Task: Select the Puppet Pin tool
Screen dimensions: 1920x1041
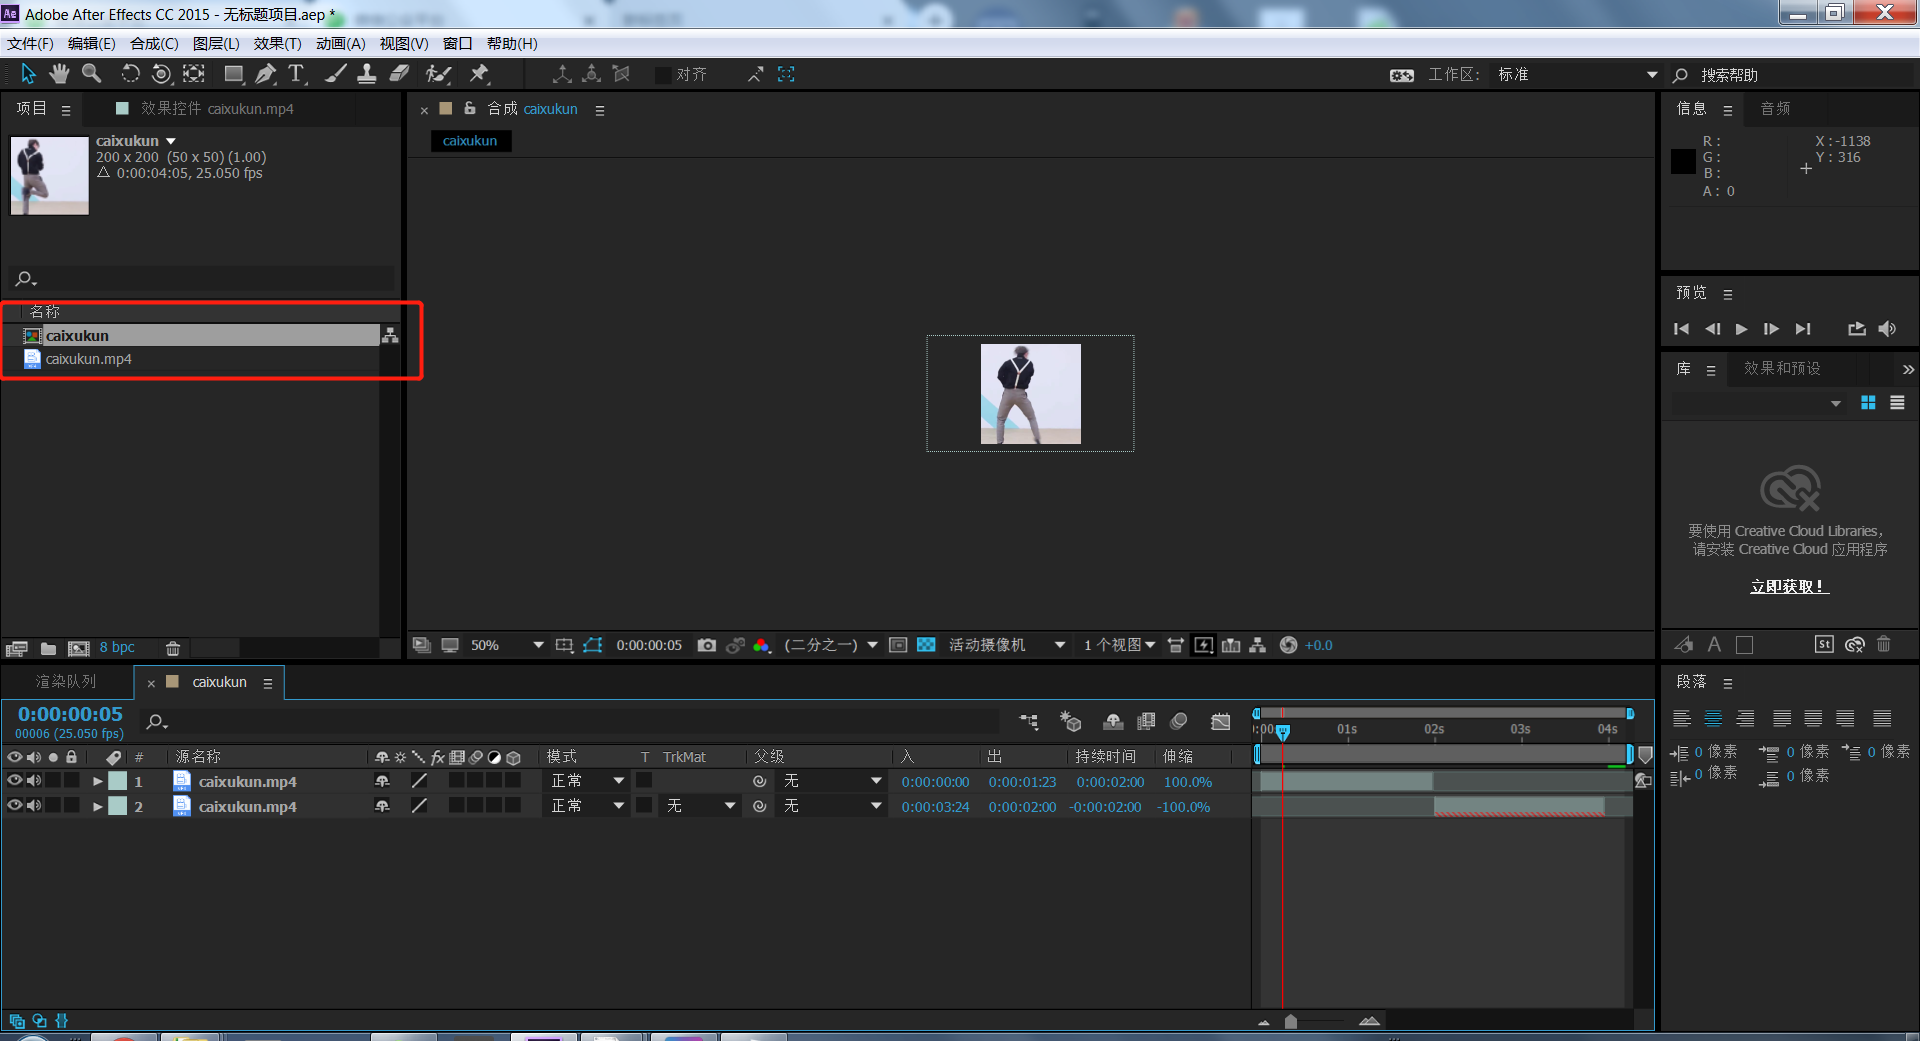Action: [x=479, y=74]
